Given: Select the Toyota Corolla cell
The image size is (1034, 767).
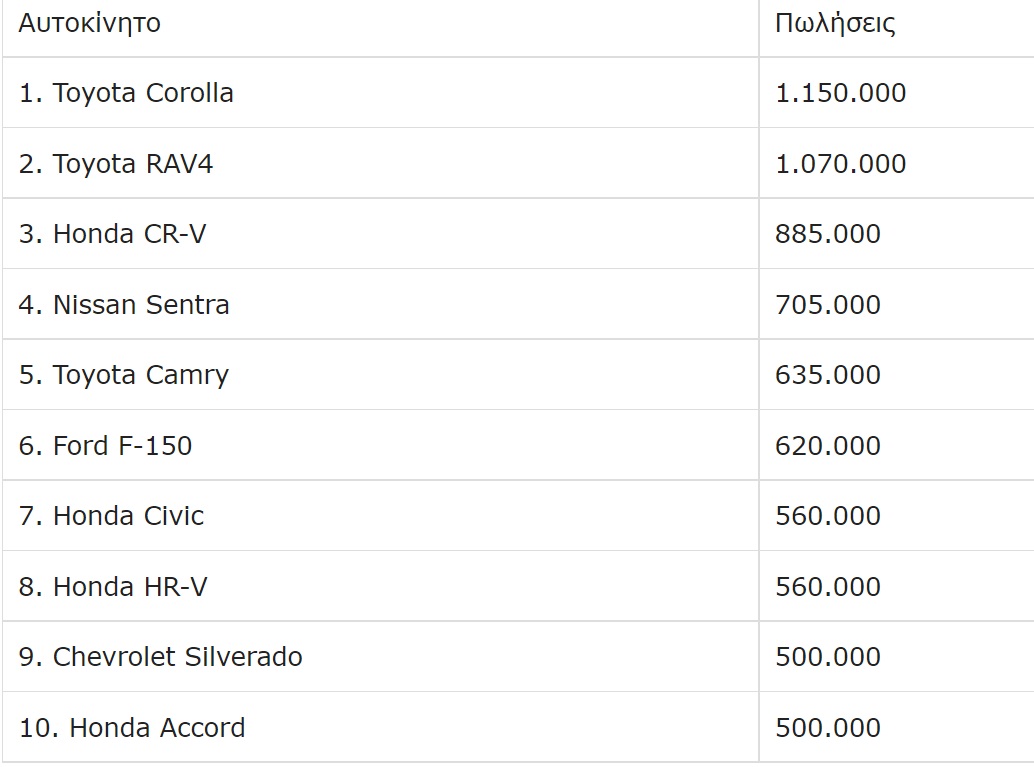Looking at the screenshot, I should 126,93.
